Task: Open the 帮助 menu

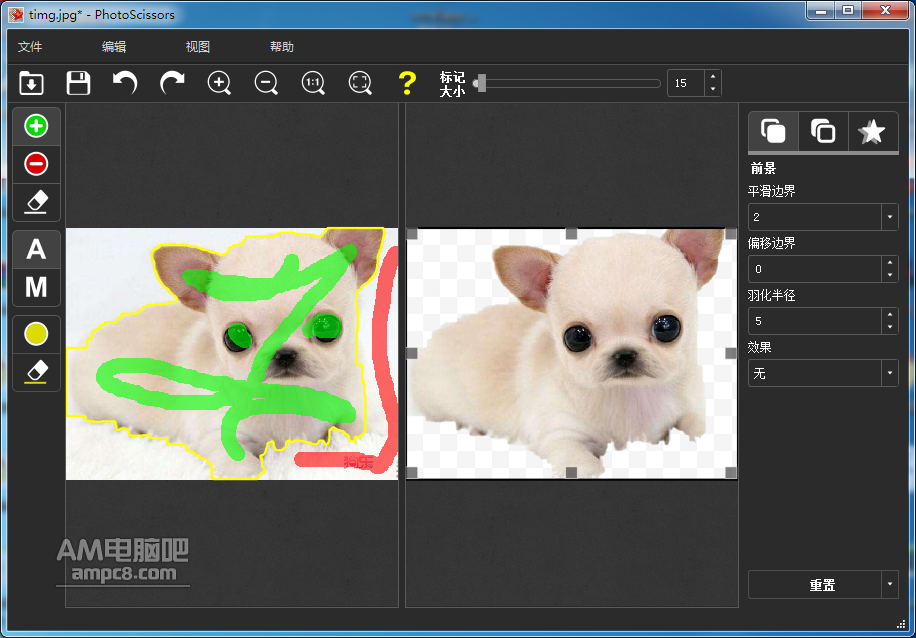Action: tap(282, 47)
